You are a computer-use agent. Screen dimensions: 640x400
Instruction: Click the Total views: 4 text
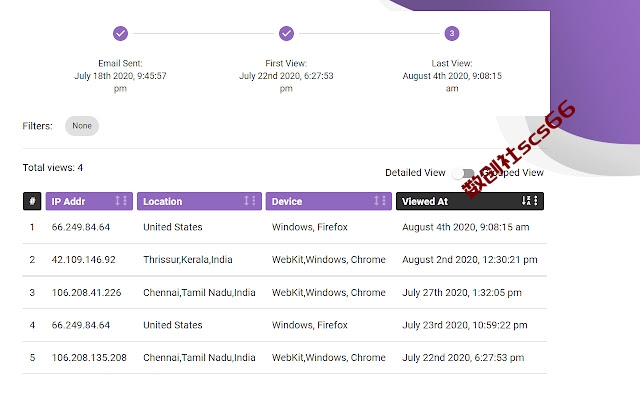[53, 168]
